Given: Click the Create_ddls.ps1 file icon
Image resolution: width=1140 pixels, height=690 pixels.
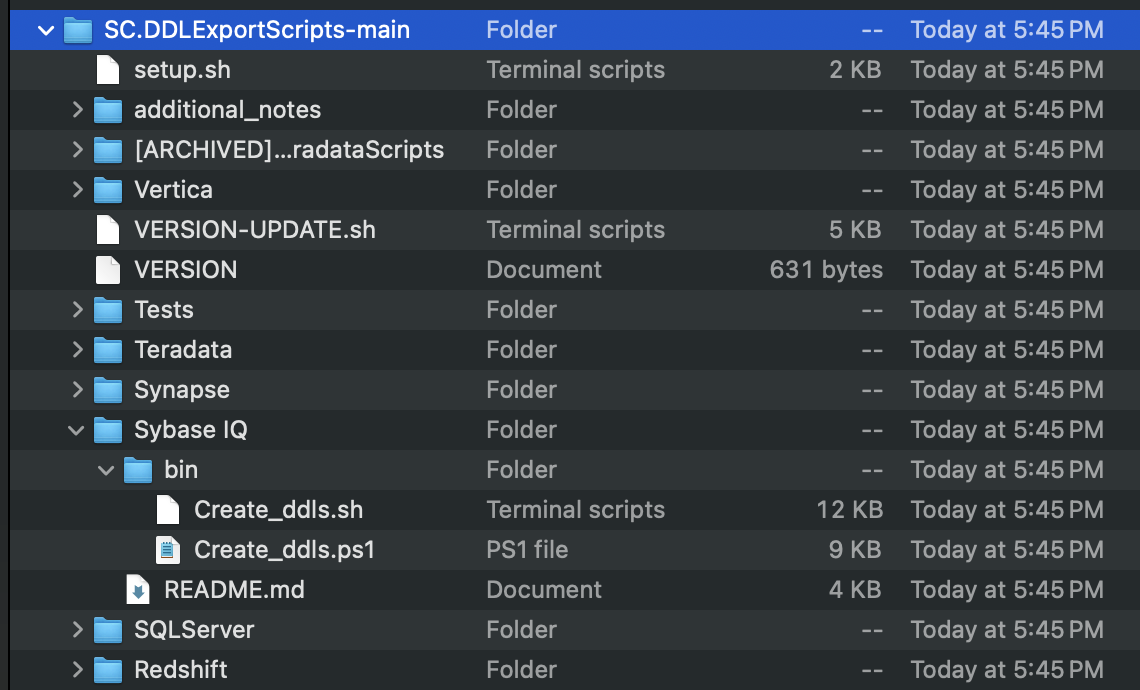Looking at the screenshot, I should point(167,550).
